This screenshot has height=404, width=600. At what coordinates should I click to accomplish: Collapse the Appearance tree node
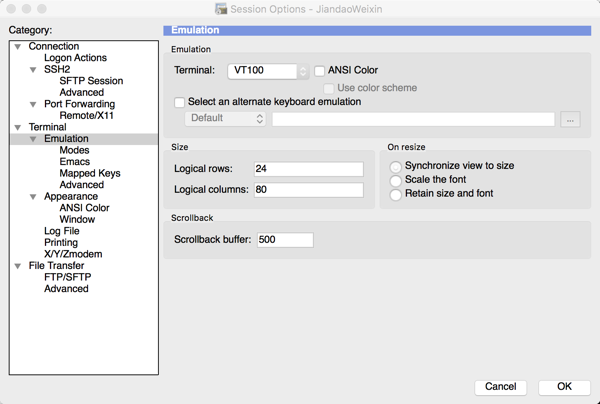(33, 197)
